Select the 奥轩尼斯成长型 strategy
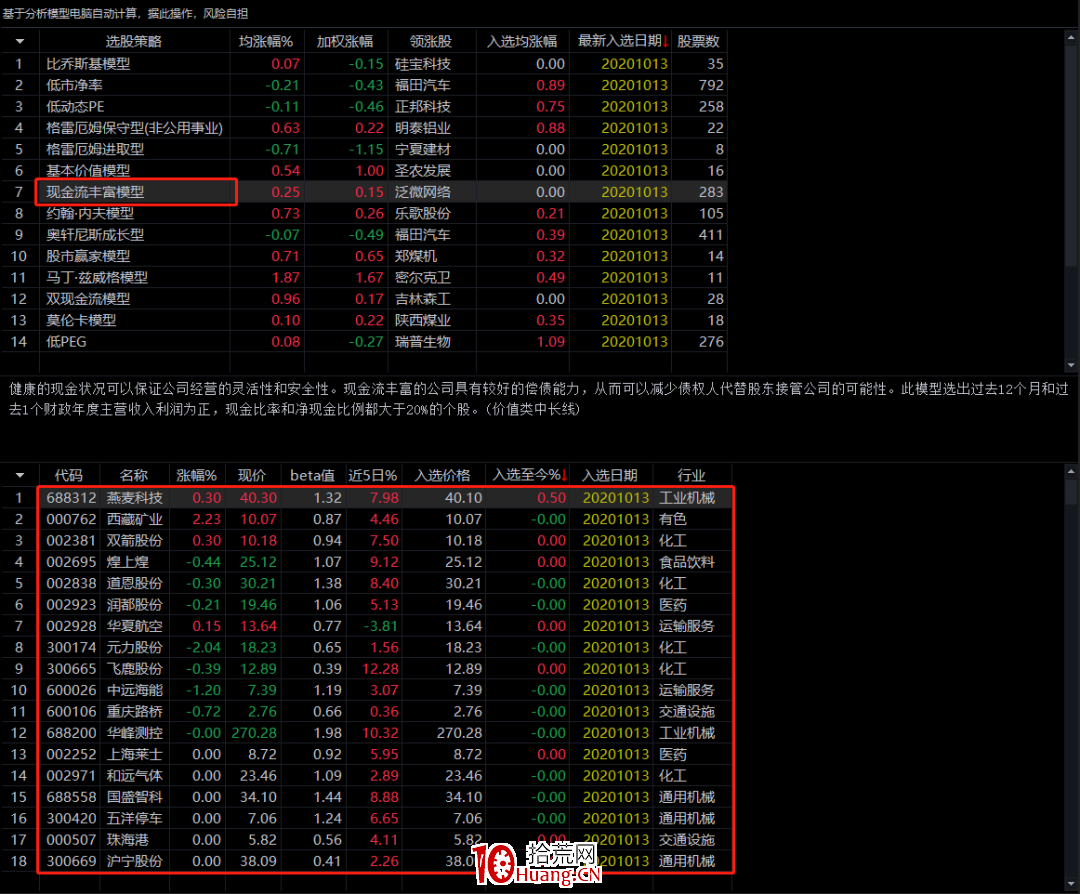The height and width of the screenshot is (894, 1080). (x=95, y=235)
